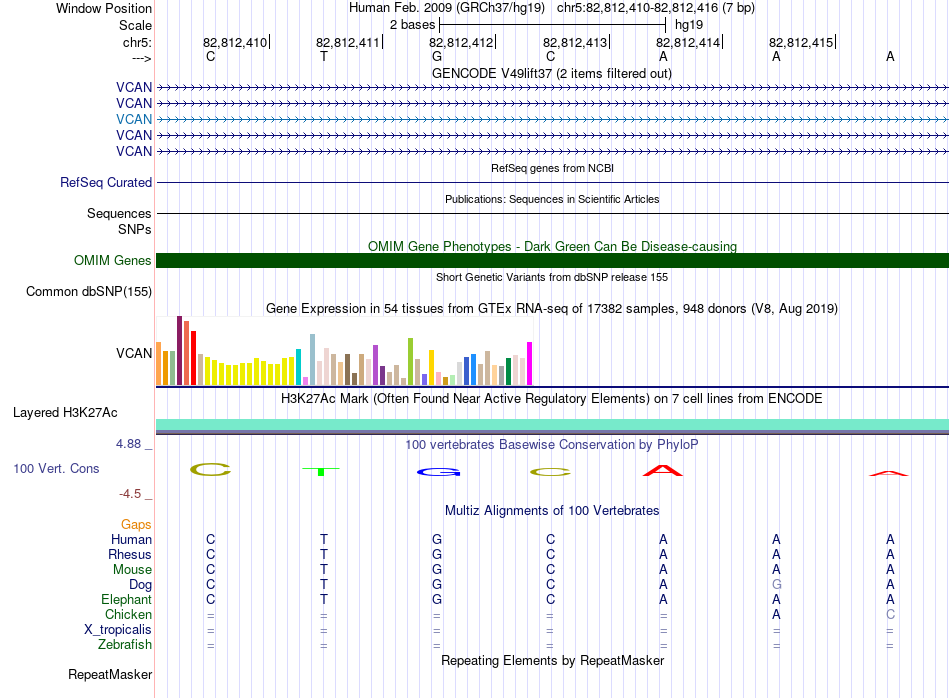Open the H3K27Ac Mark track title
This screenshot has height=698, width=950.
click(552, 398)
